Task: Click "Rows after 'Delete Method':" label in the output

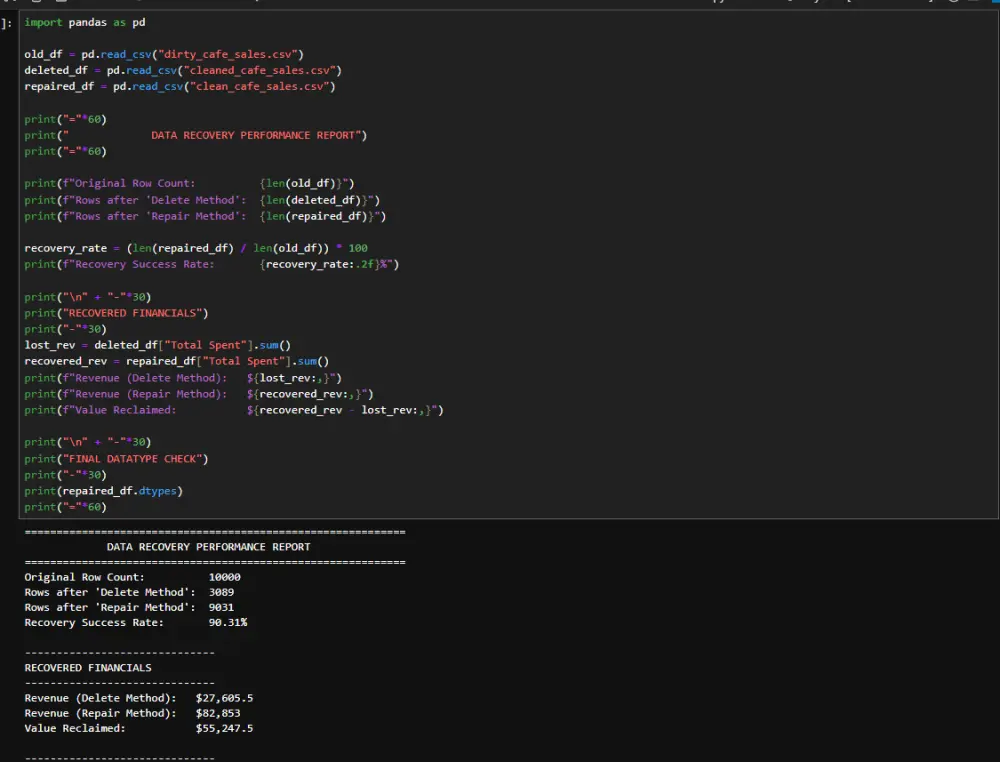Action: [110, 592]
